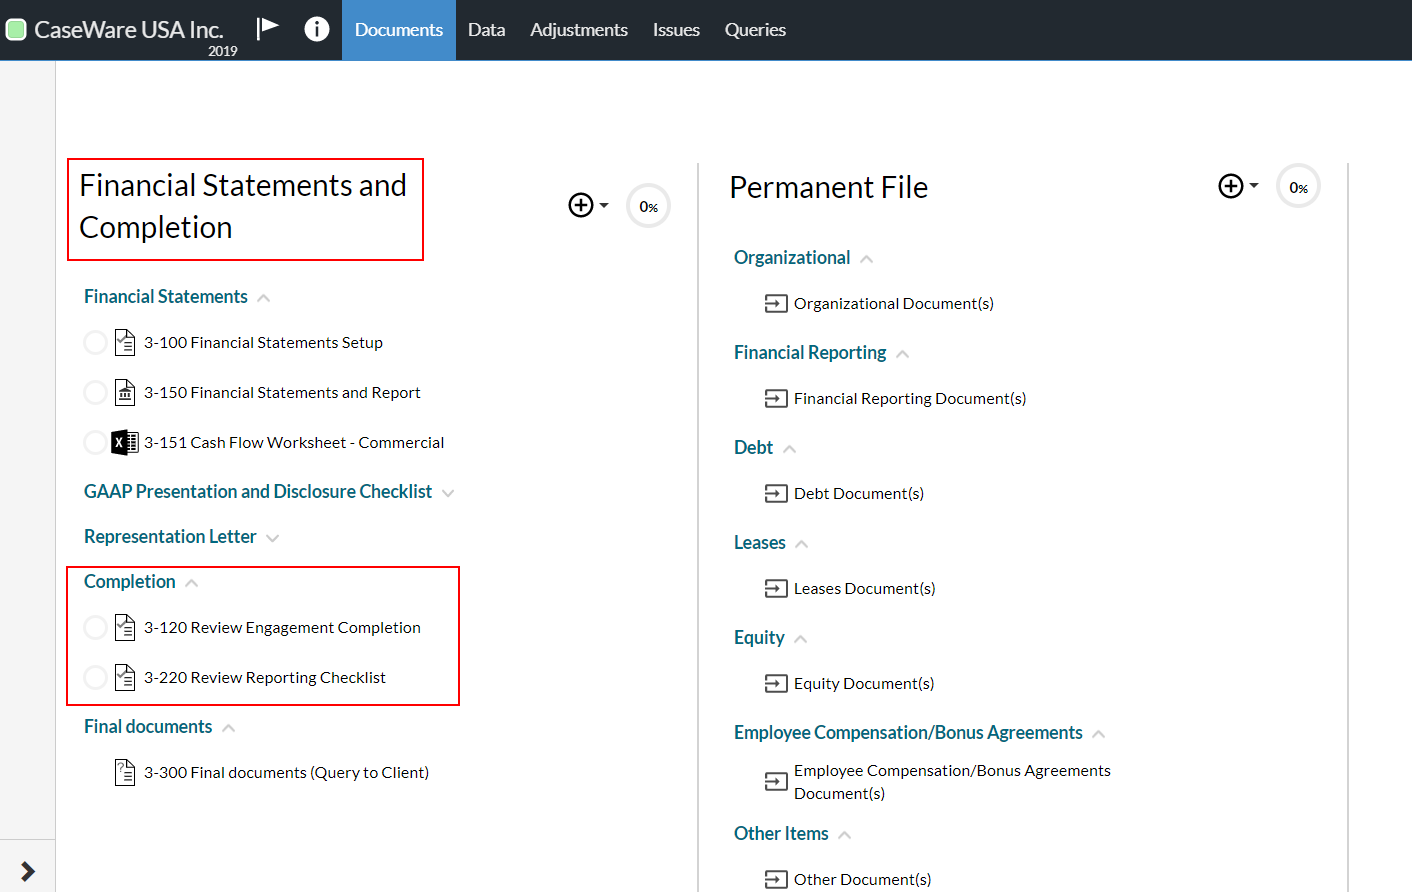Click the 0% completion indicator for Permanent File
The image size is (1412, 892).
1297,185
